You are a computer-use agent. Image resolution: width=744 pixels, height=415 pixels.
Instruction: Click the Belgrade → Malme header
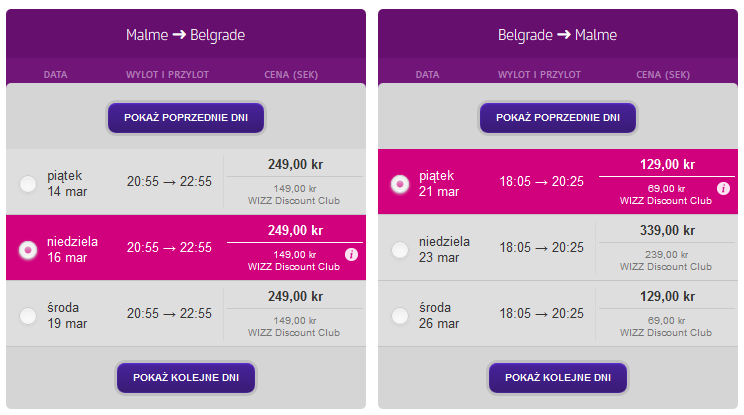click(x=558, y=35)
